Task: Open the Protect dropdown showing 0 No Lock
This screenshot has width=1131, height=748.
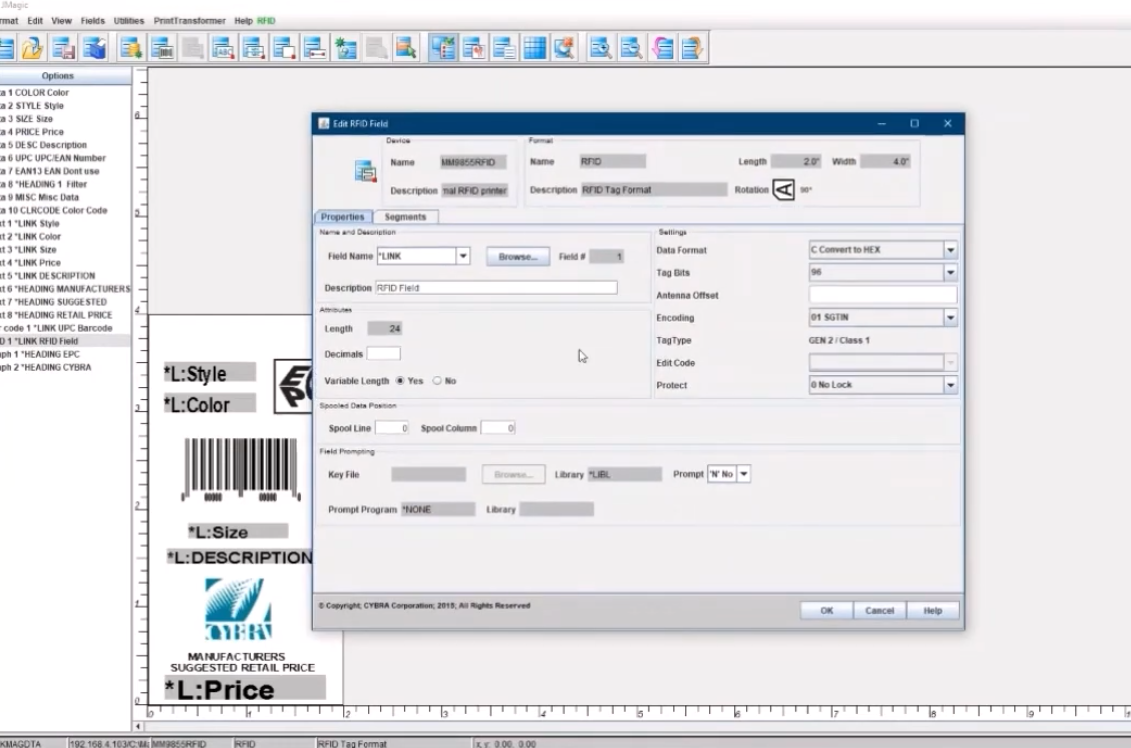Action: [x=950, y=385]
